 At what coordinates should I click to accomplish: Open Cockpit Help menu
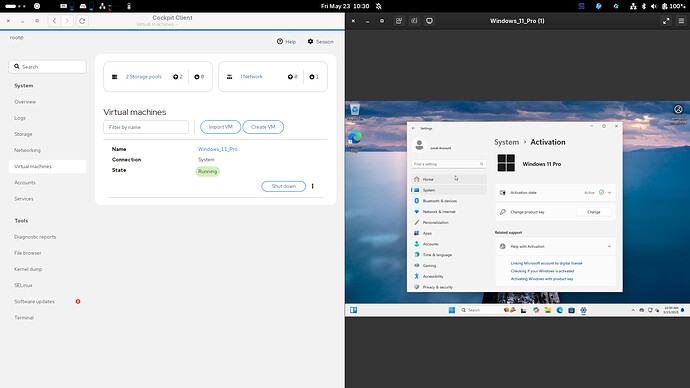286,41
